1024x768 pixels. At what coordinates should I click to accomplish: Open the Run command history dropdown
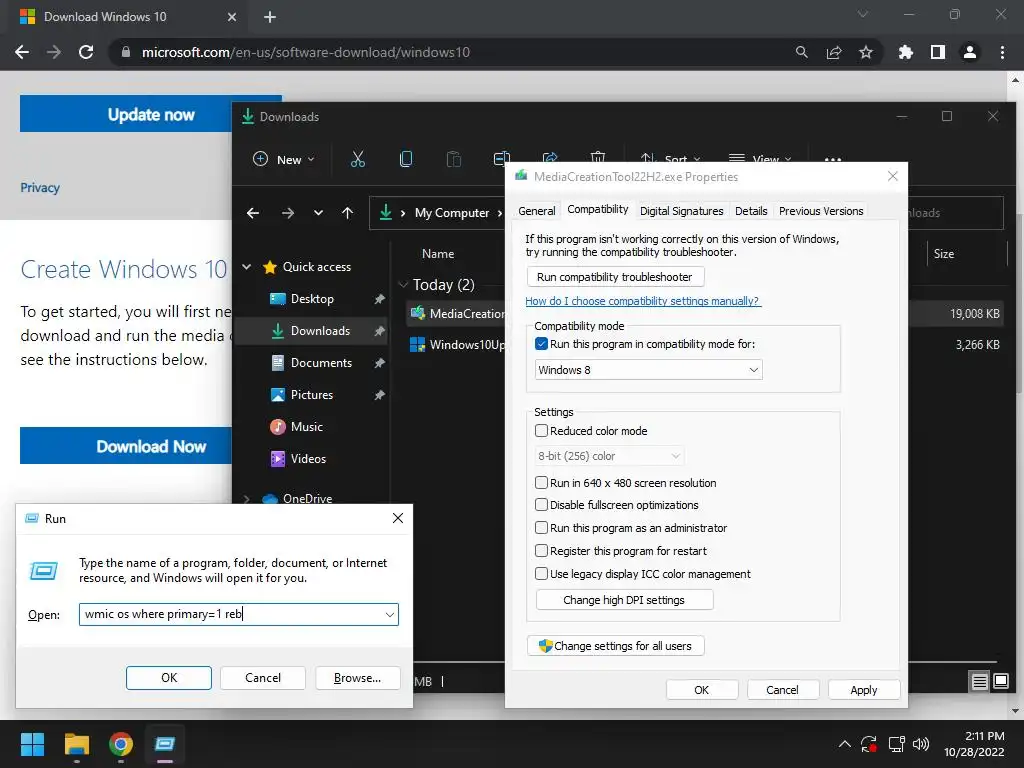click(390, 615)
